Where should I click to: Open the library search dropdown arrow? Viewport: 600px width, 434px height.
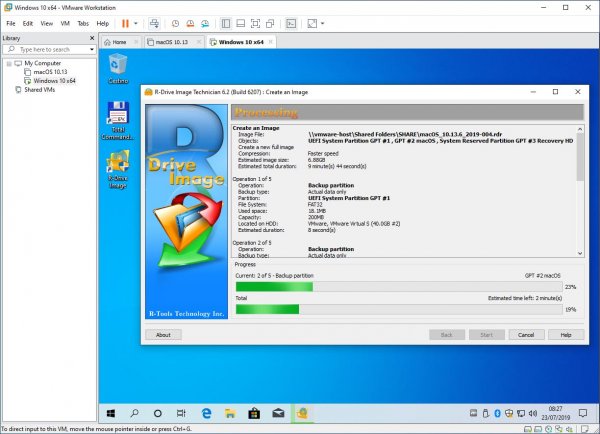pos(92,49)
